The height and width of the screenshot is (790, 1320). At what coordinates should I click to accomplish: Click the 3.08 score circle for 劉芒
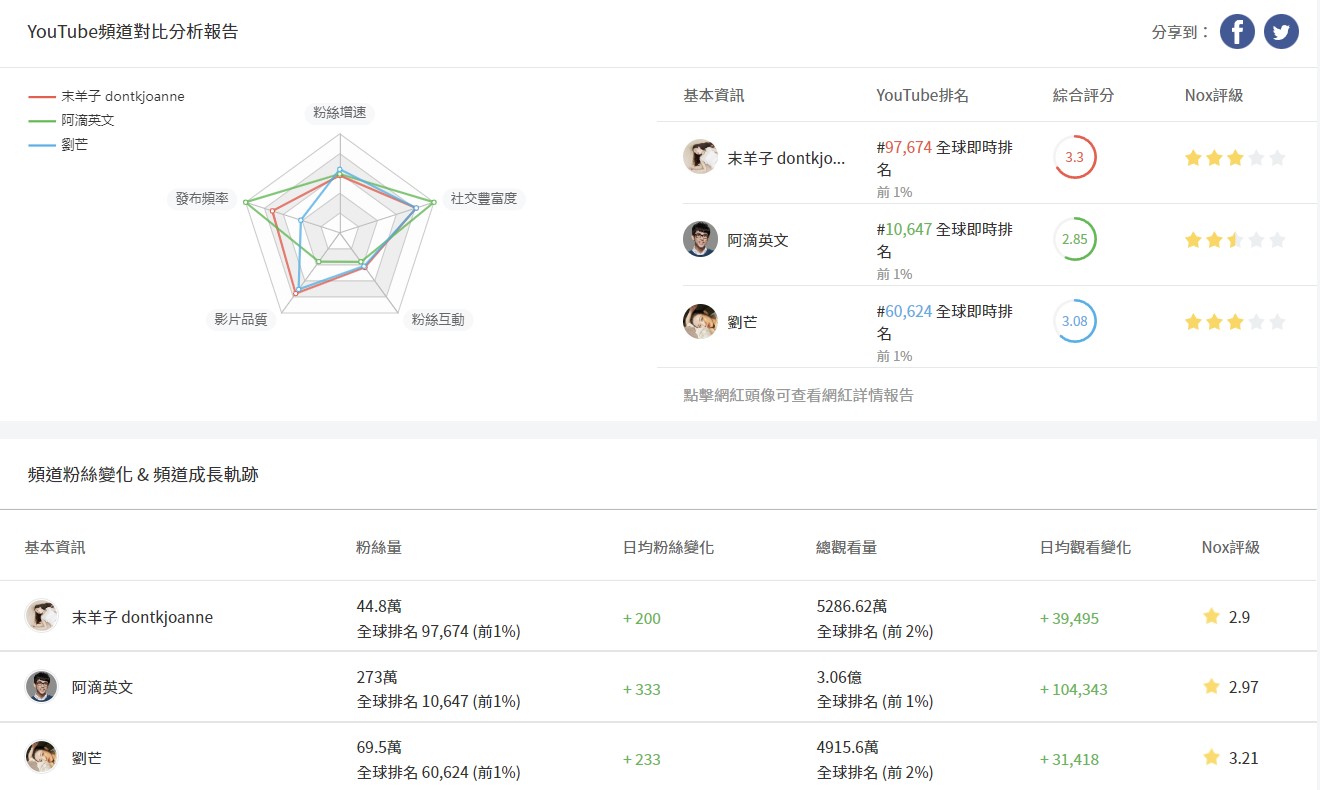1075,321
